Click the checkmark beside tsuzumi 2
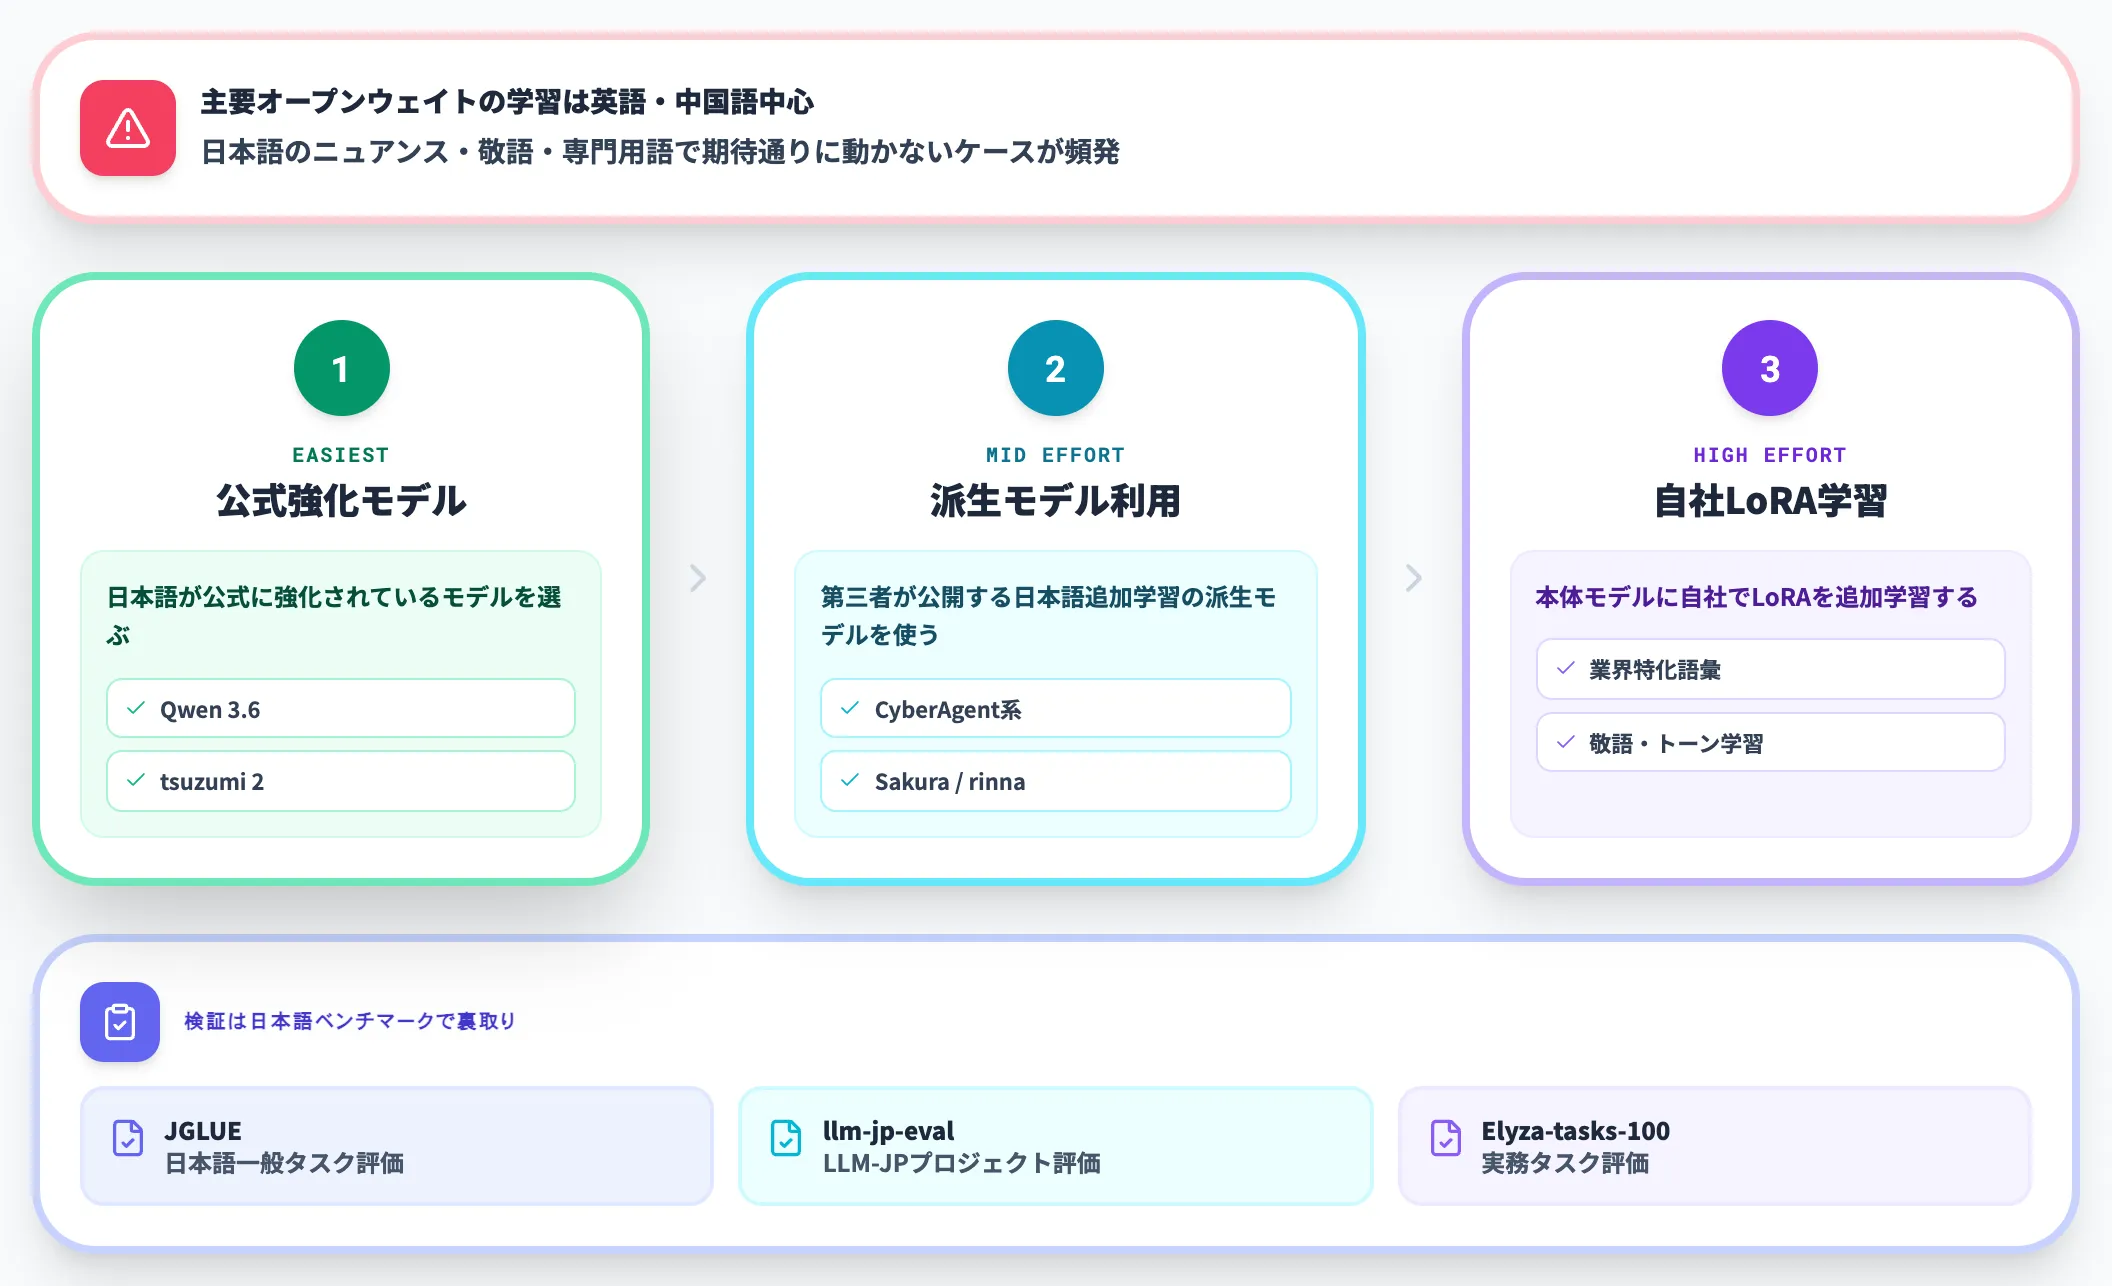 [136, 780]
